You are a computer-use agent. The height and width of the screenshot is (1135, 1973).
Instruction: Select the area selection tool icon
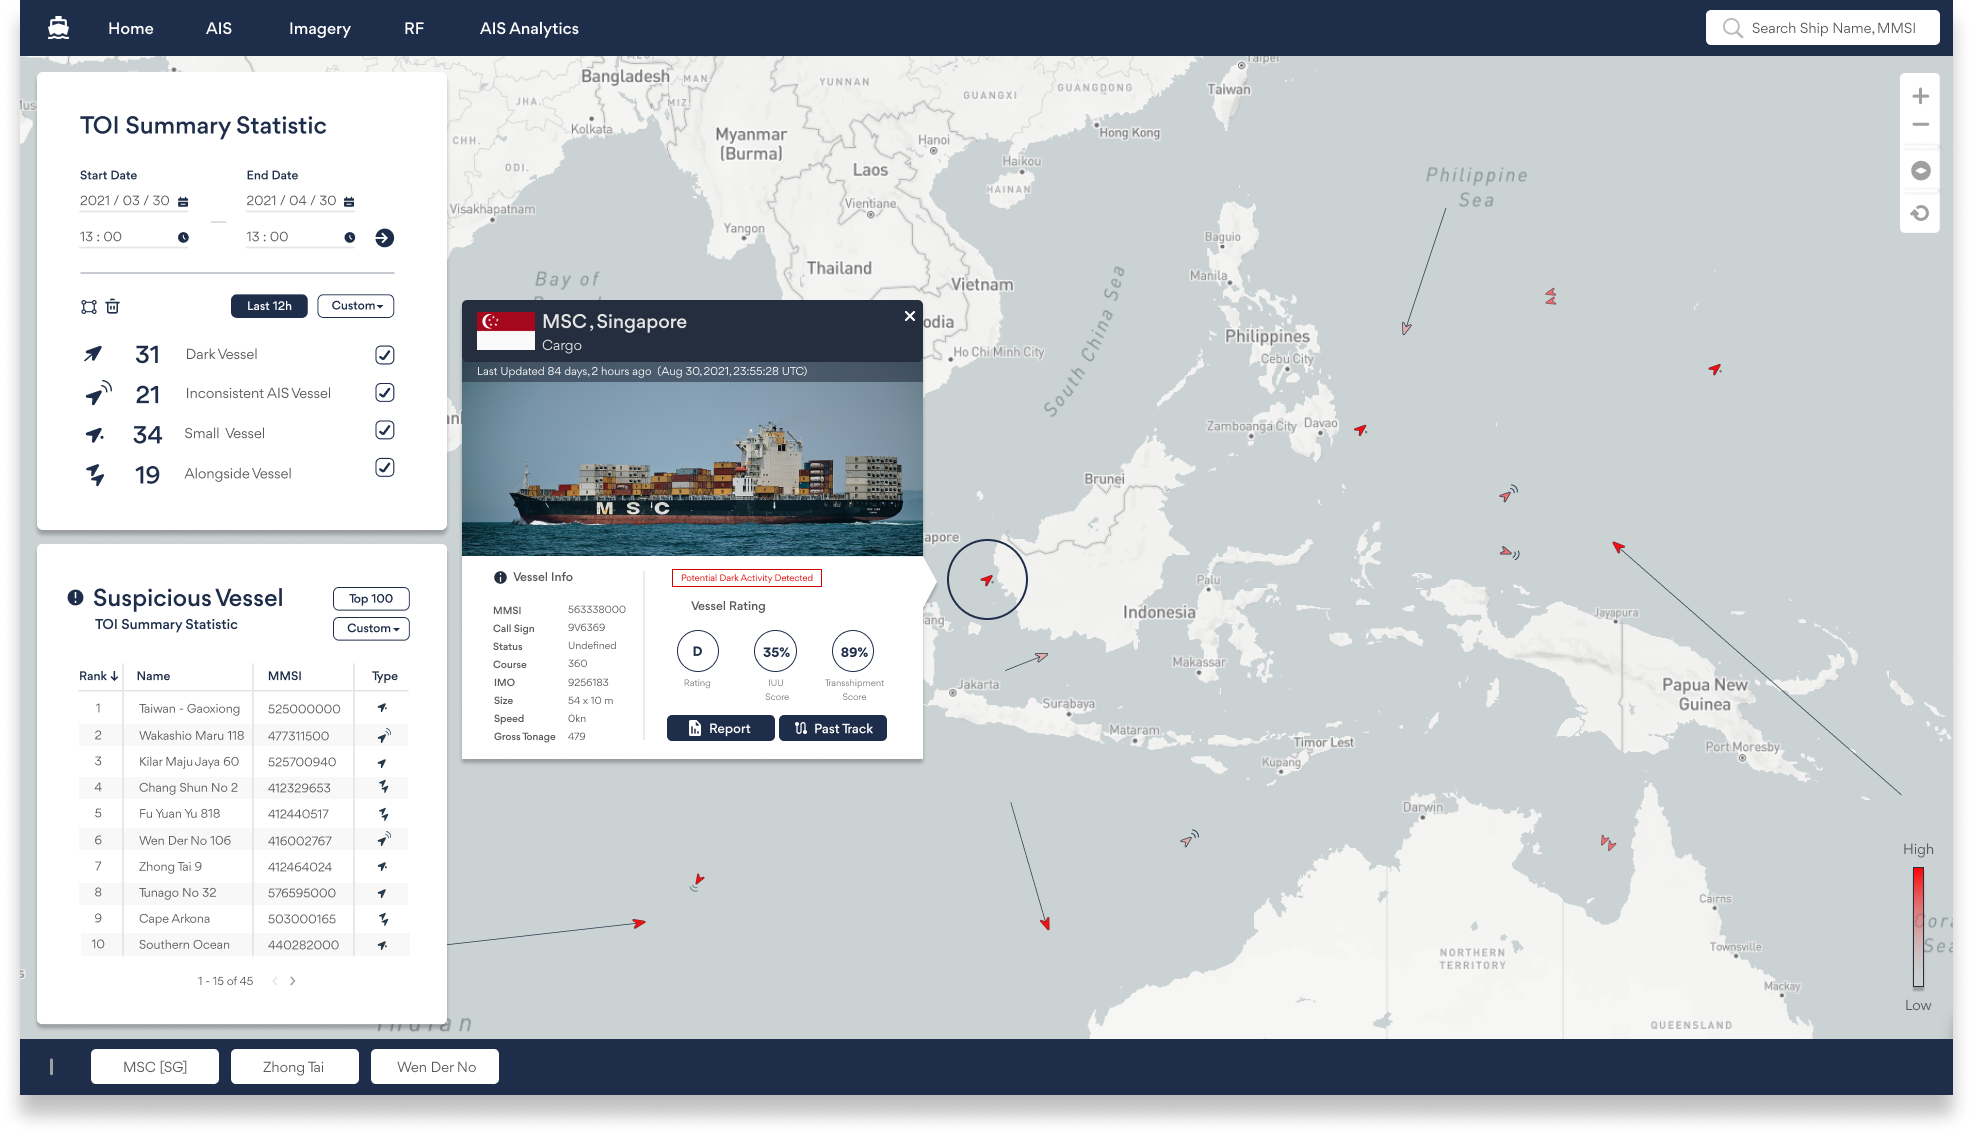pos(89,307)
